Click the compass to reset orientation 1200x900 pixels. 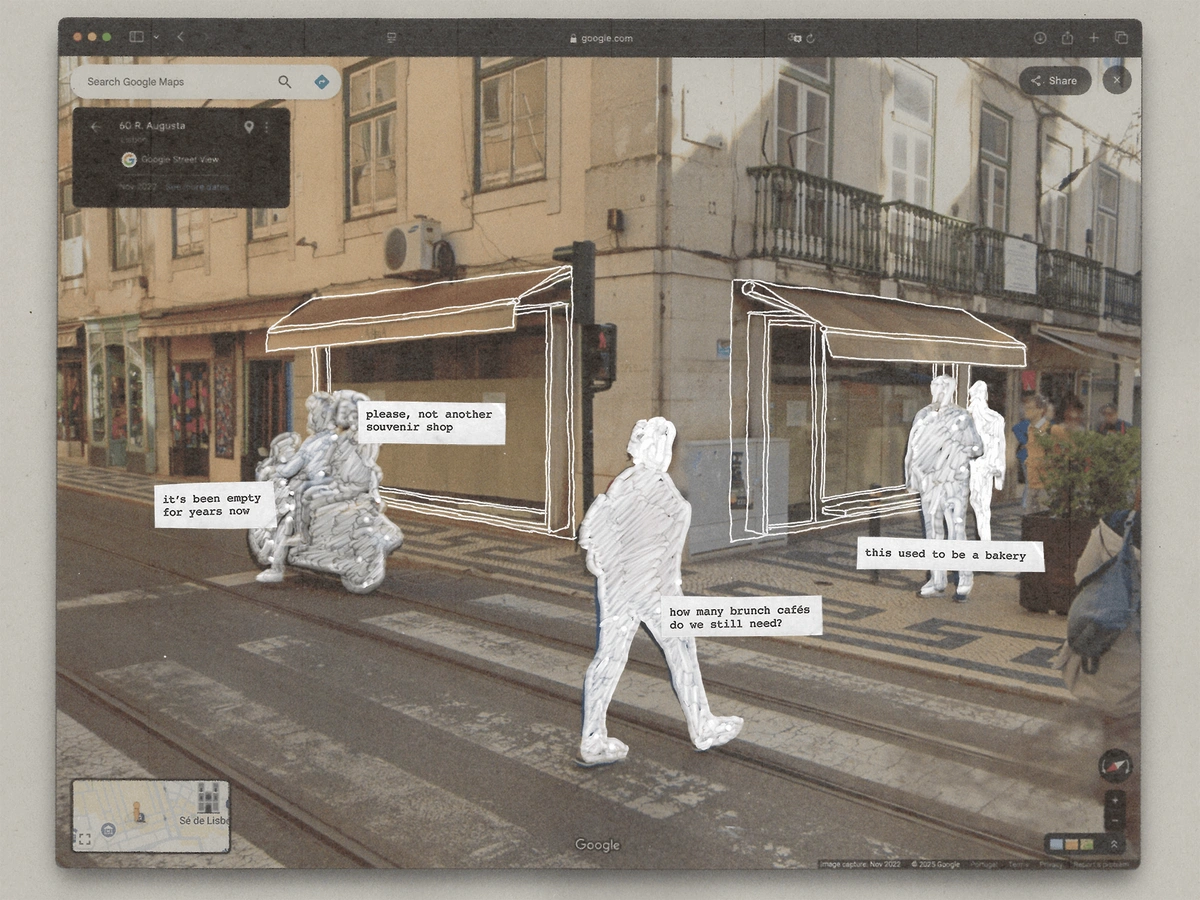(x=1114, y=765)
